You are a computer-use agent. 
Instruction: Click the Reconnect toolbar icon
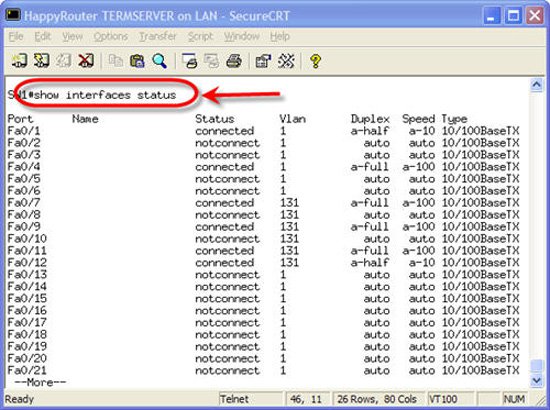click(x=63, y=61)
